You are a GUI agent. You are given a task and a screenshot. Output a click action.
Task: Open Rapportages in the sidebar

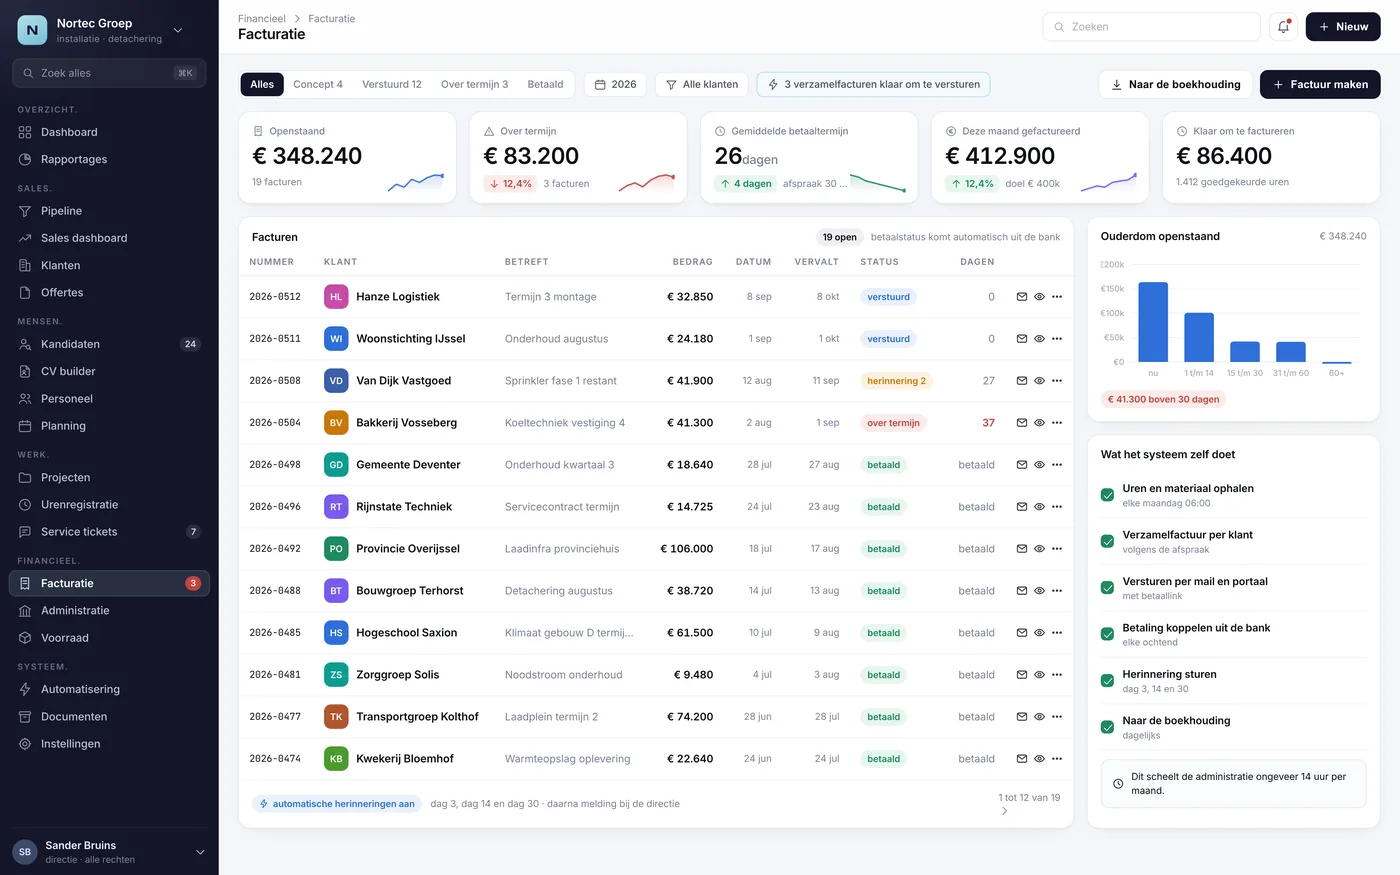(109, 159)
